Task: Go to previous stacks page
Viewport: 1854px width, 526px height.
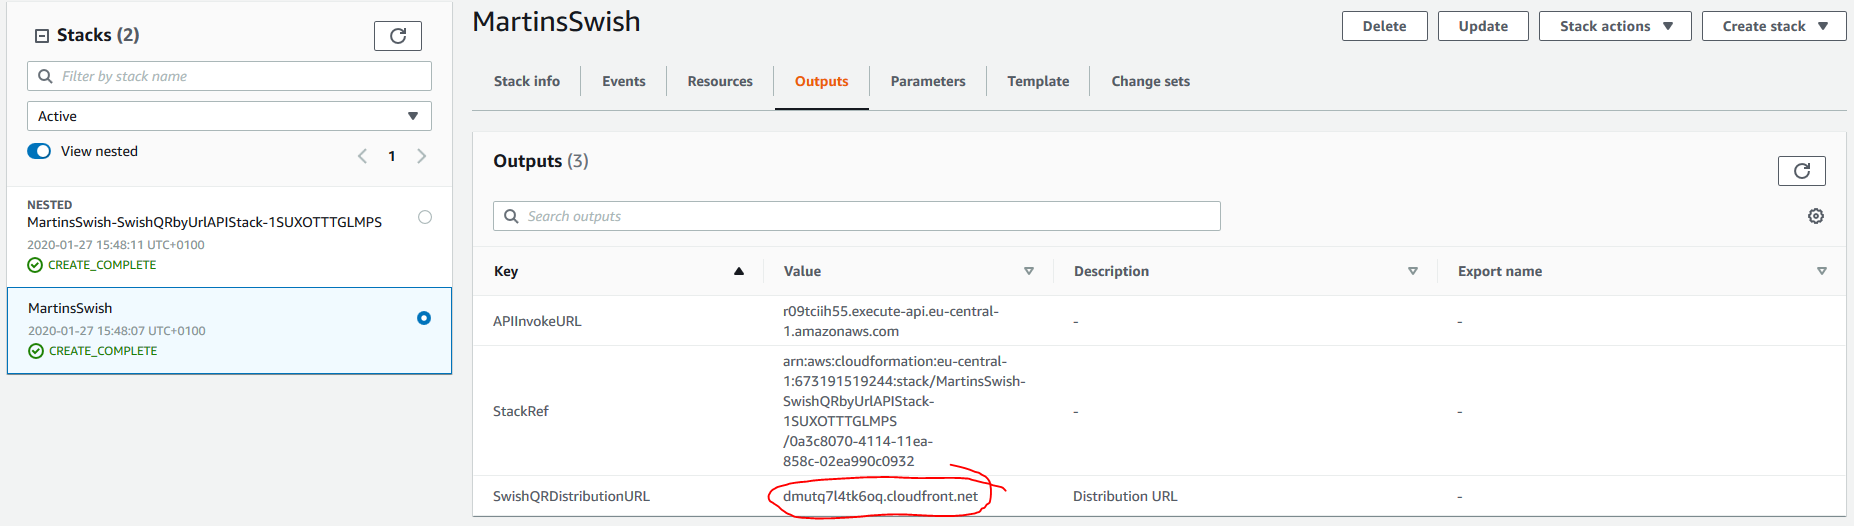Action: pos(362,156)
